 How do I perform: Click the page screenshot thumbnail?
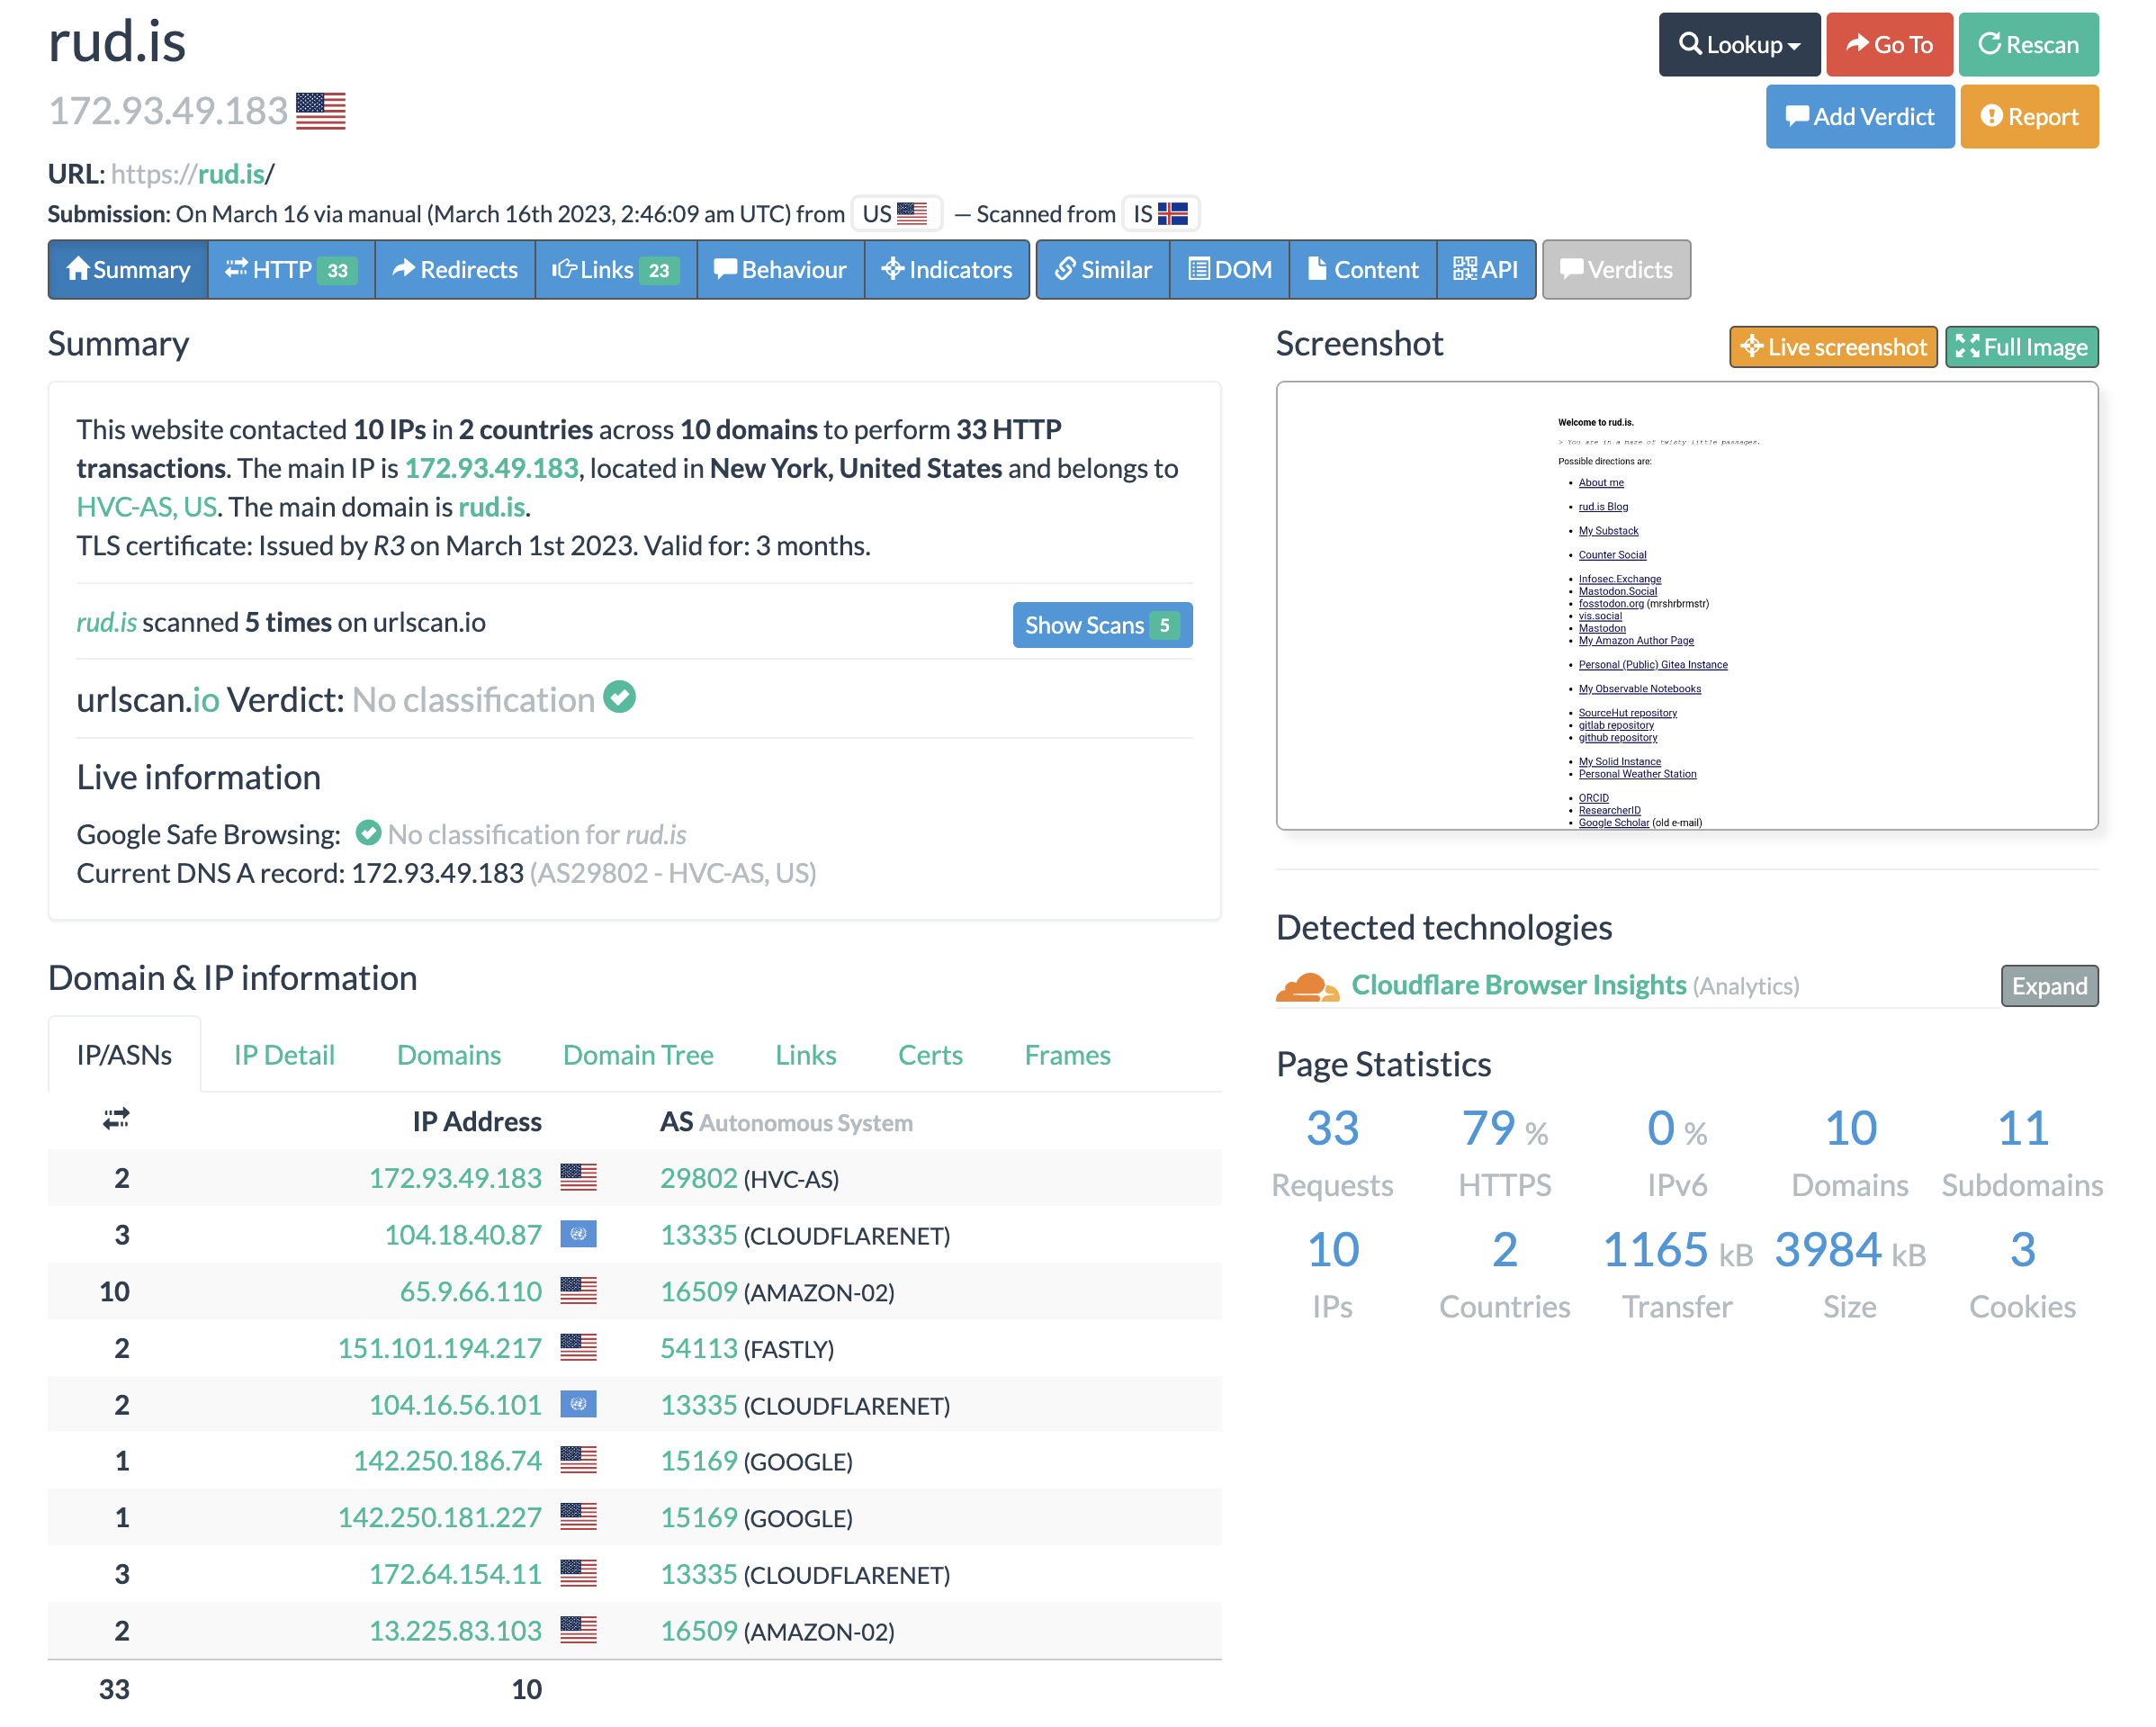(x=1686, y=605)
